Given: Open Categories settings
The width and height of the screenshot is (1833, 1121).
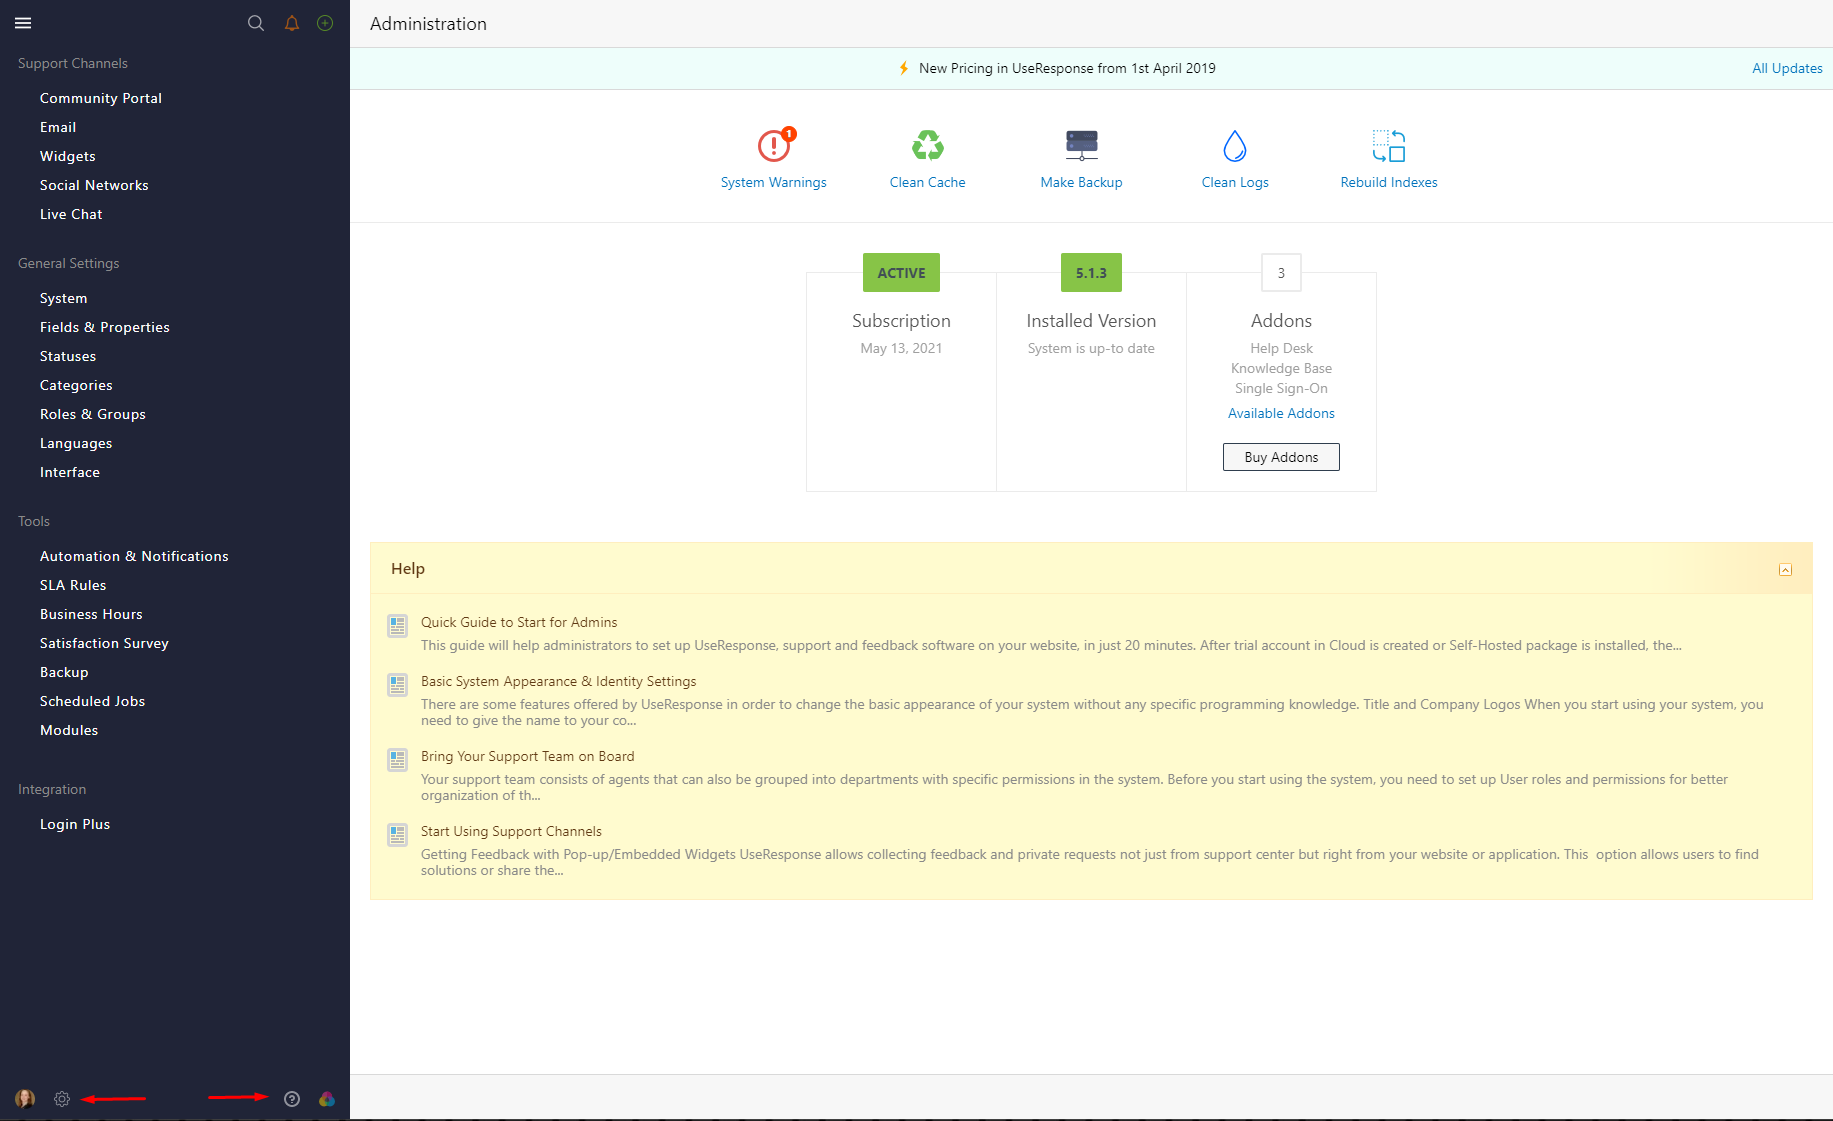Looking at the screenshot, I should (x=76, y=385).
